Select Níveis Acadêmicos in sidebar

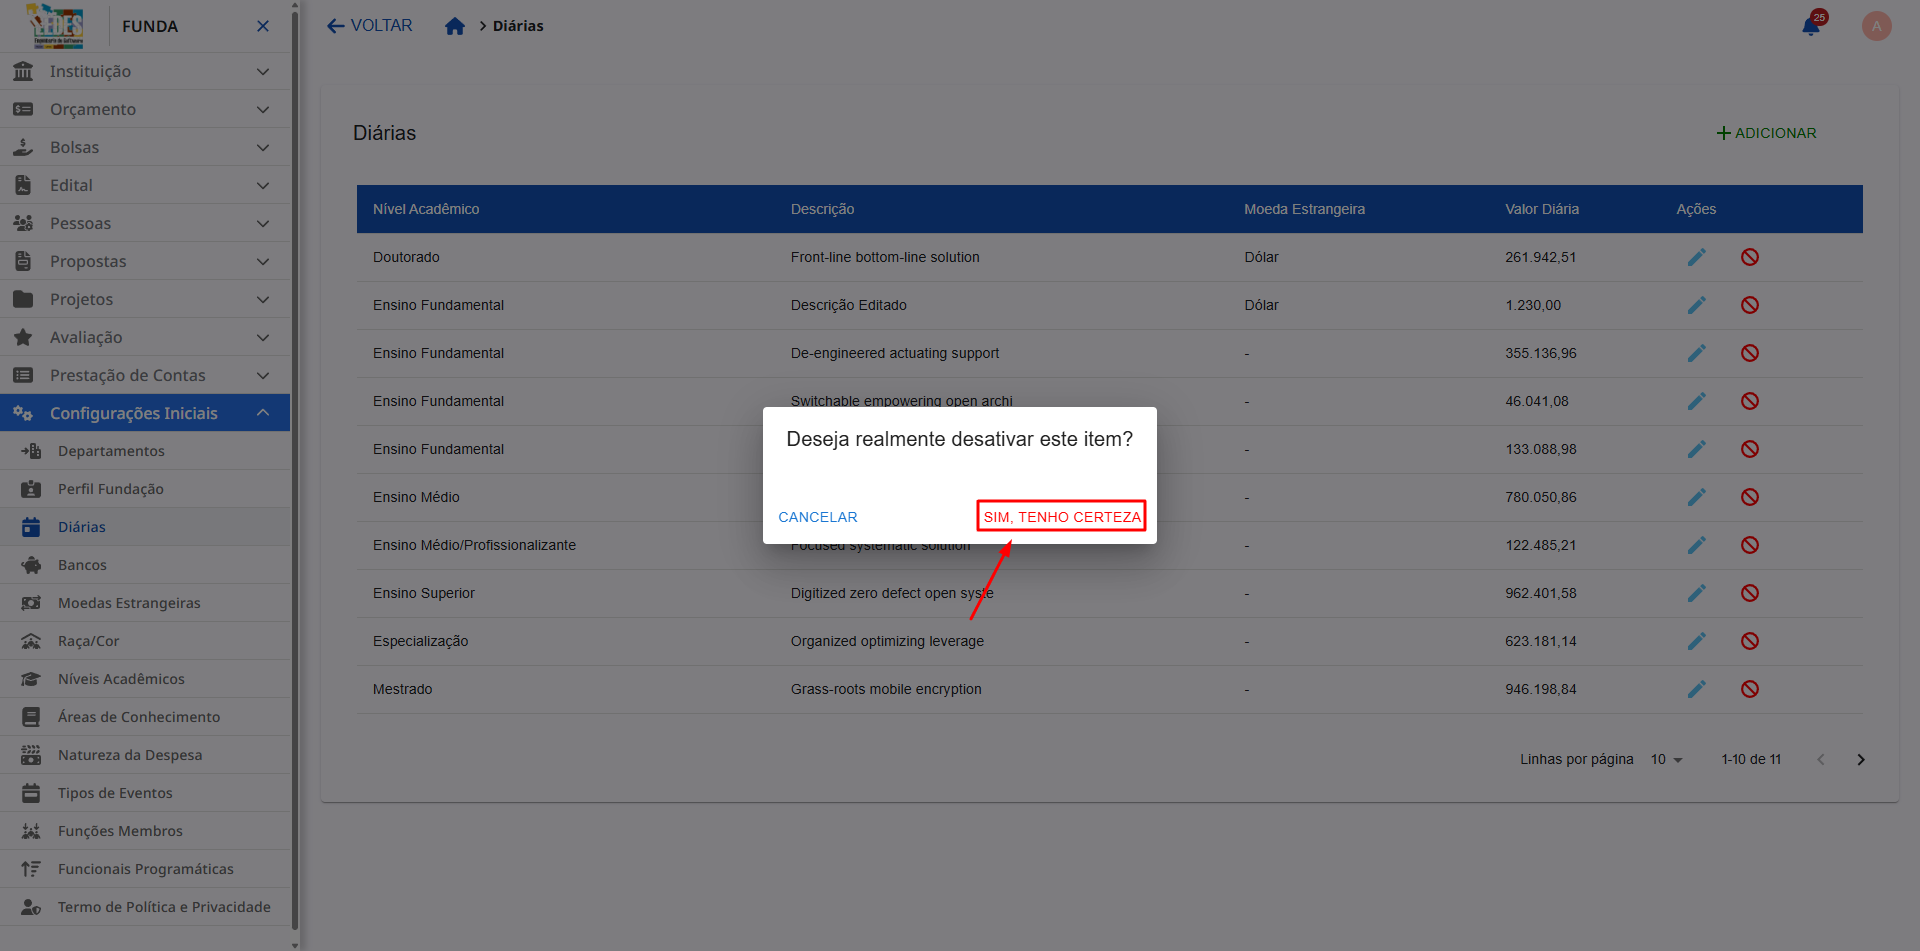[x=121, y=679]
